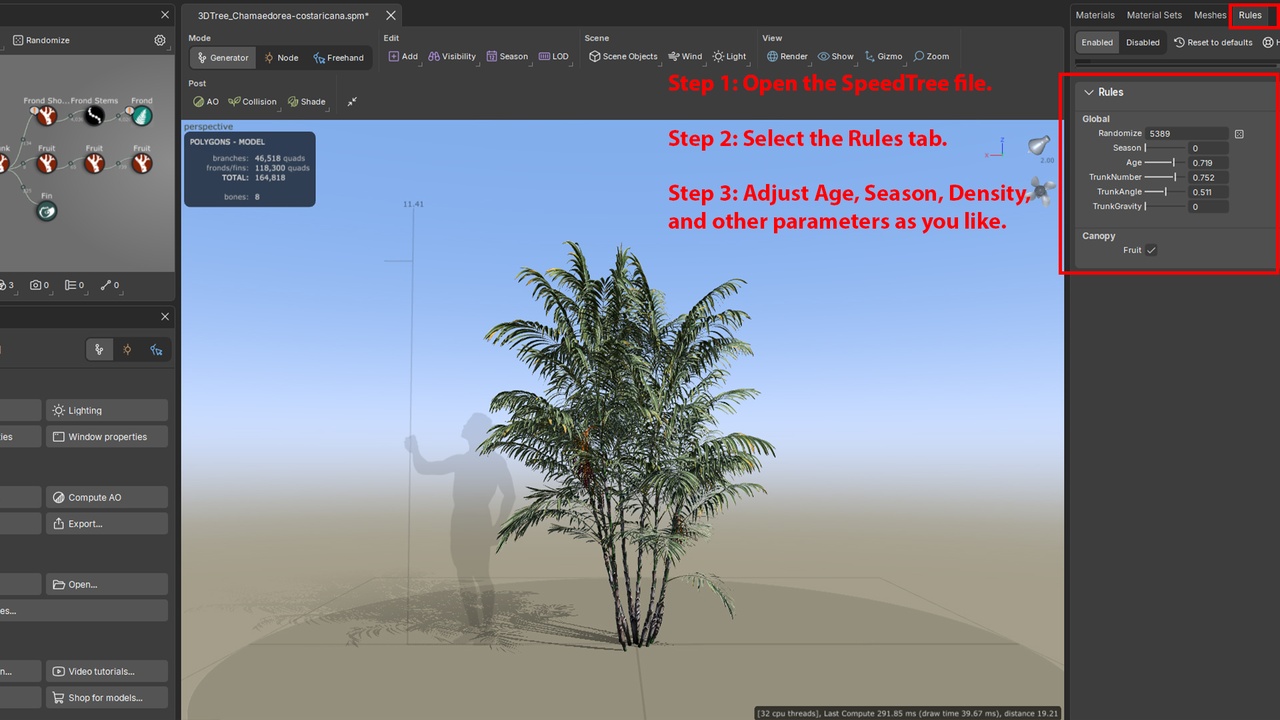Adjust the TrunkNumber slider
Screen dimensions: 1280x720
(1165, 177)
